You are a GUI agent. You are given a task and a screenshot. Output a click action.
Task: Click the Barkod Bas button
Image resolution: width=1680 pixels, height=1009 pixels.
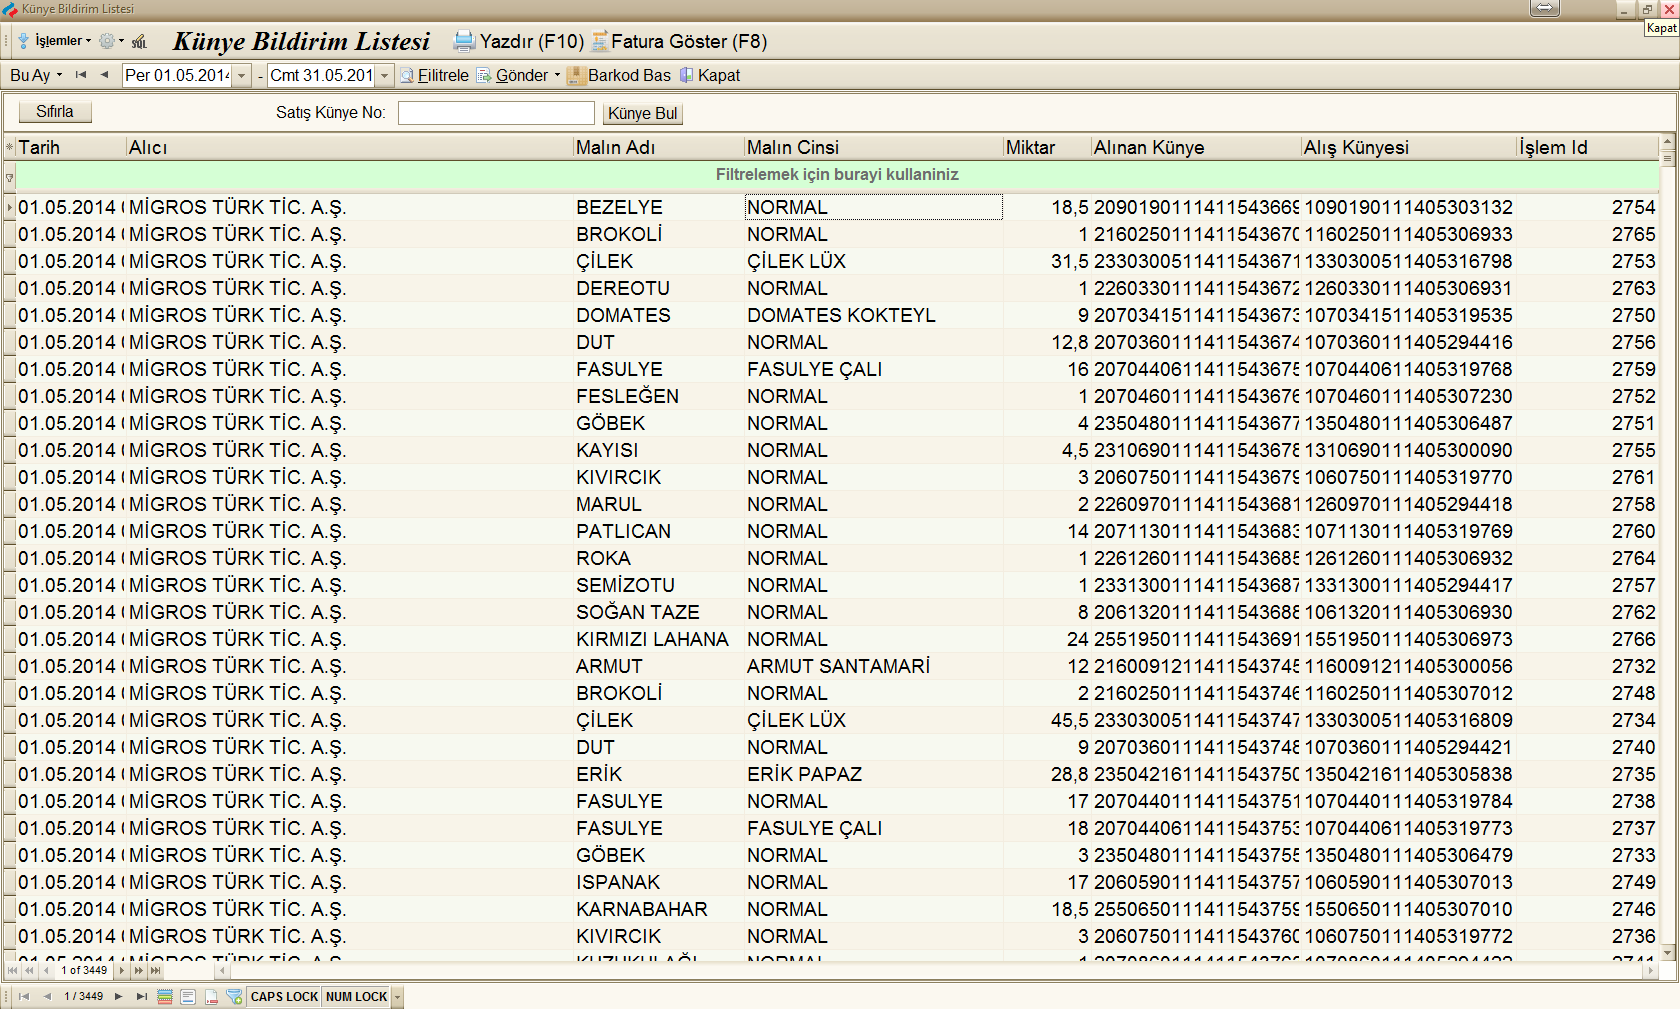pyautogui.click(x=619, y=75)
